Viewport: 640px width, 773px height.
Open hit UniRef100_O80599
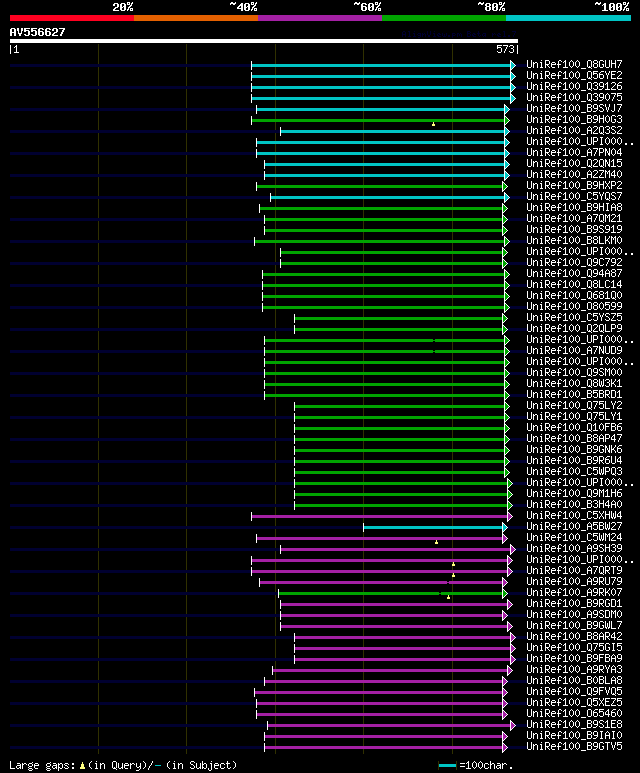574,306
